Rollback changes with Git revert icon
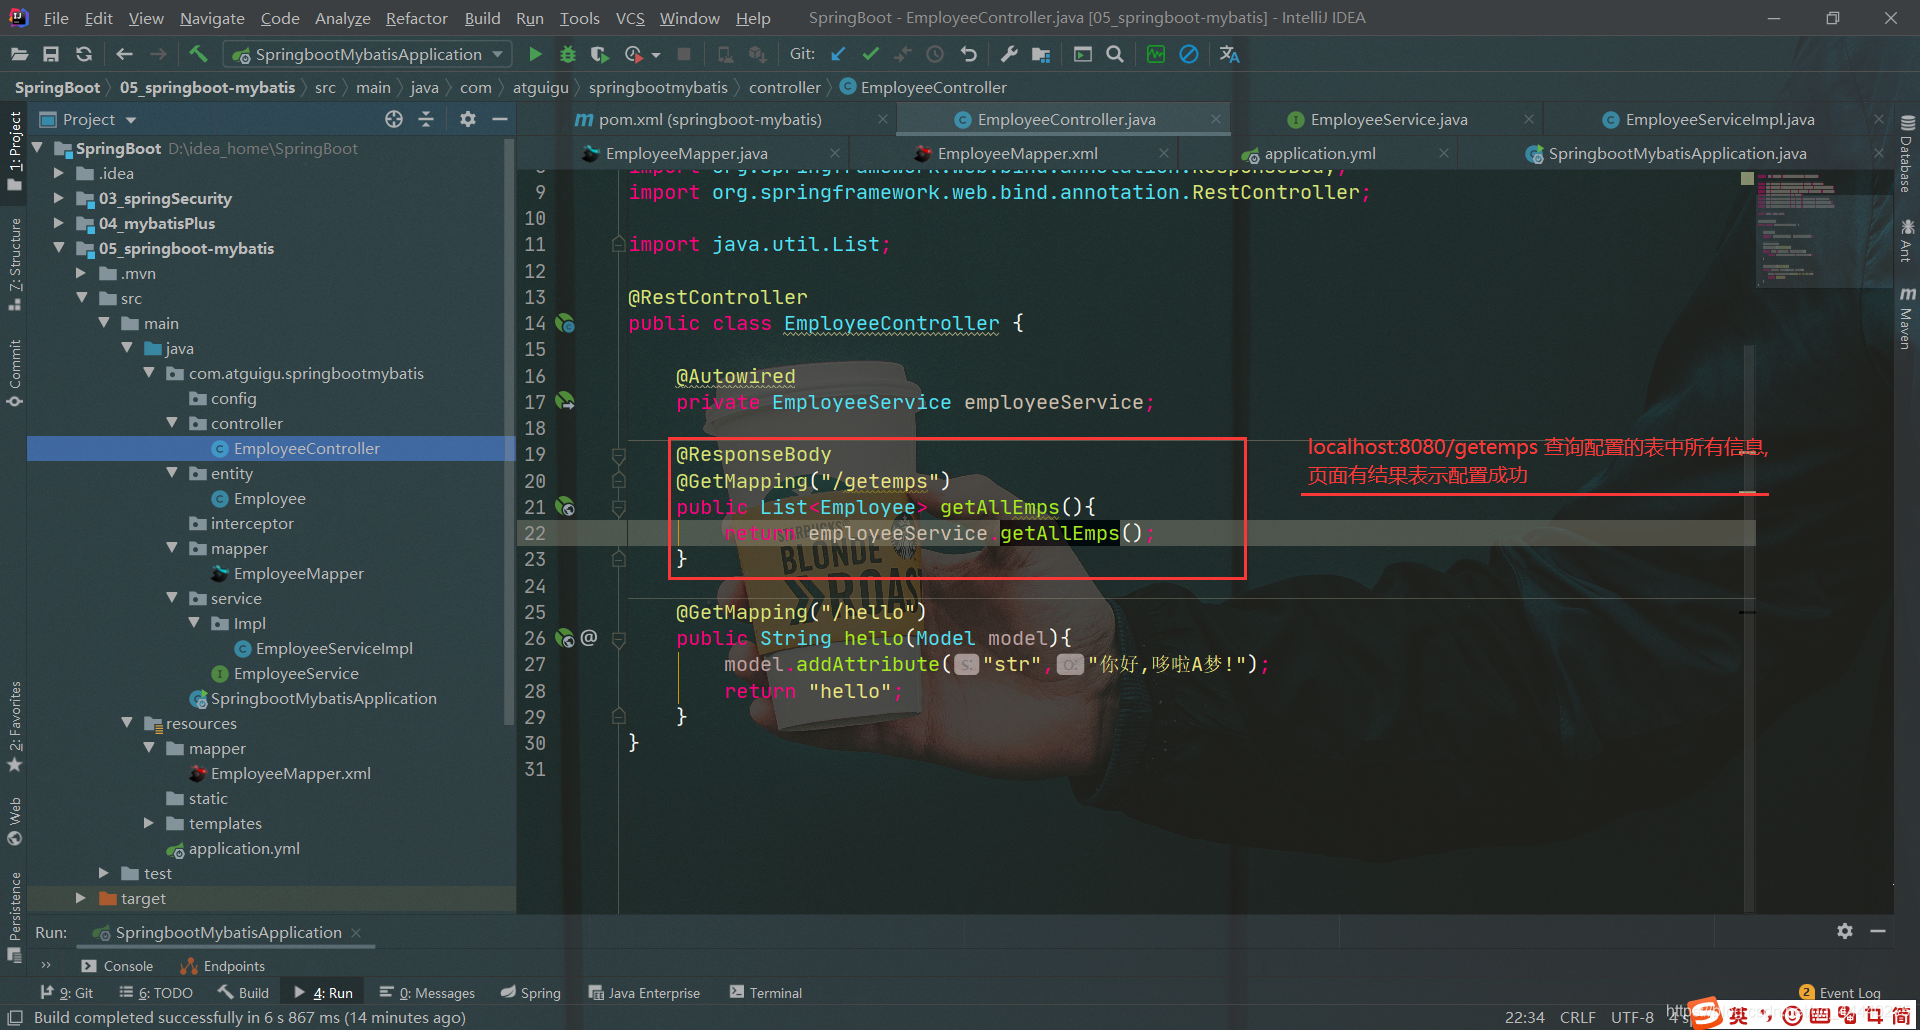Screen dimensions: 1920x1030 (x=968, y=54)
